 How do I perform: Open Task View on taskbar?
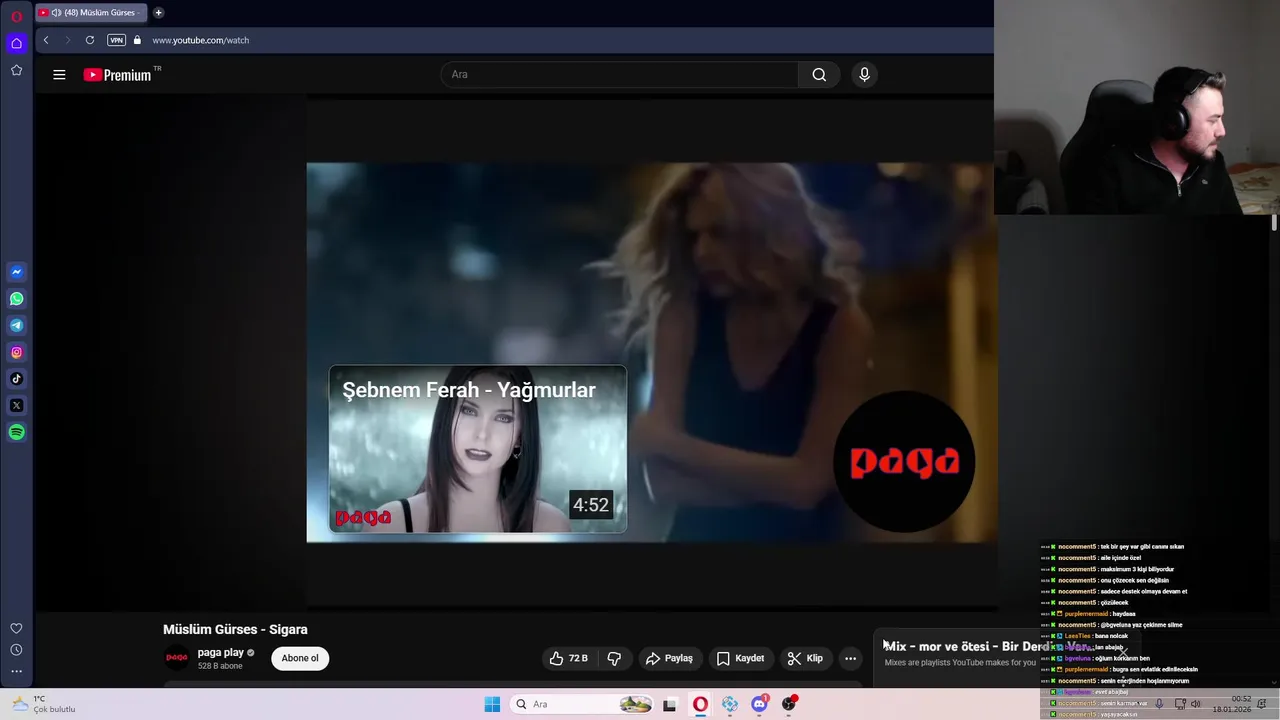(670, 704)
